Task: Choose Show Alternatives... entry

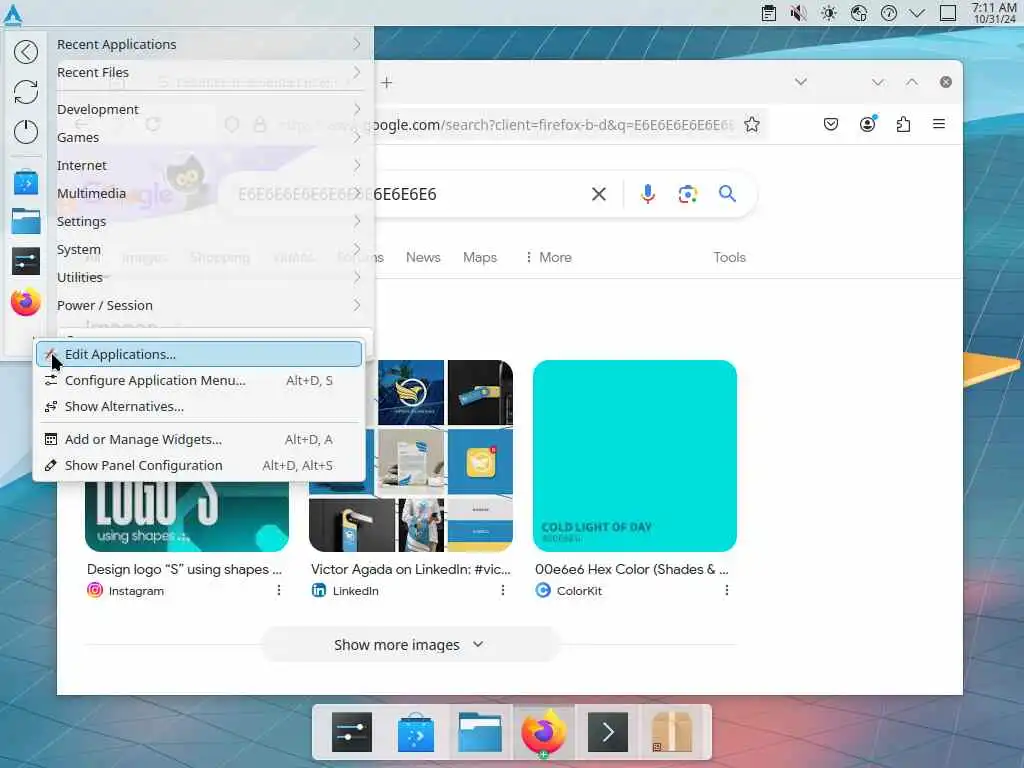Action: click(x=199, y=406)
